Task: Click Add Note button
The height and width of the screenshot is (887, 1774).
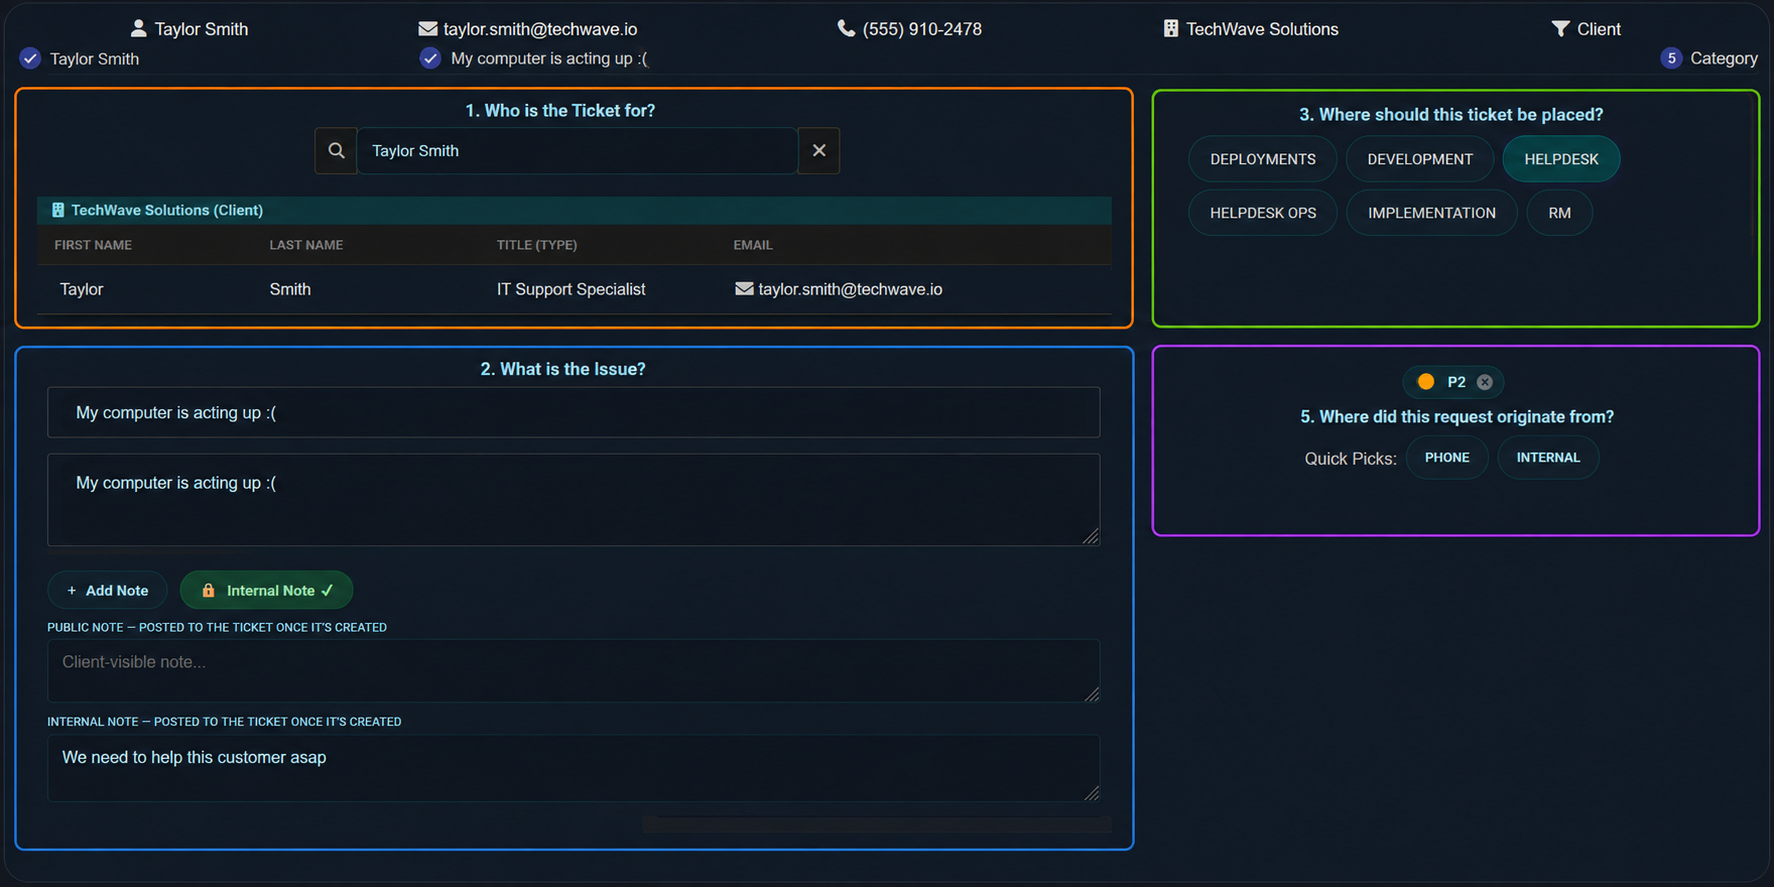Action: [x=107, y=590]
